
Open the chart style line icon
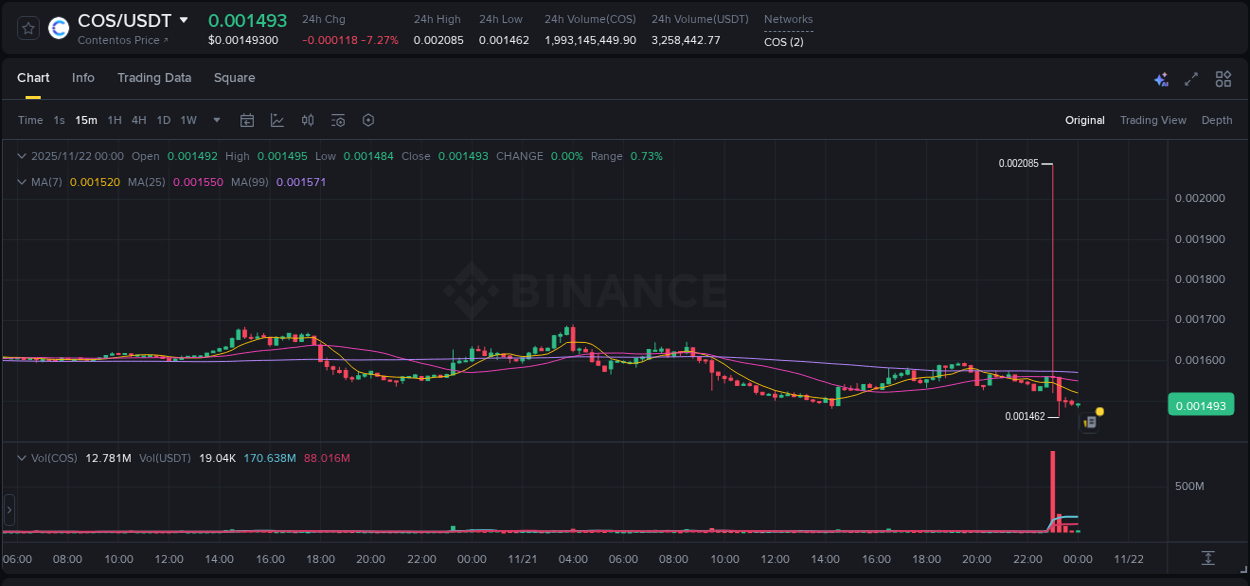[279, 120]
